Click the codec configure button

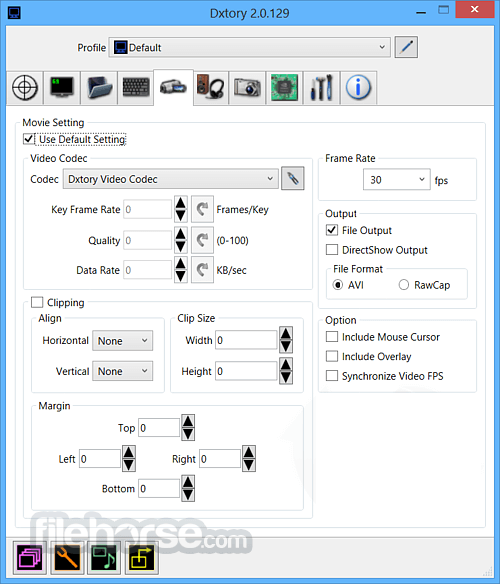(292, 179)
